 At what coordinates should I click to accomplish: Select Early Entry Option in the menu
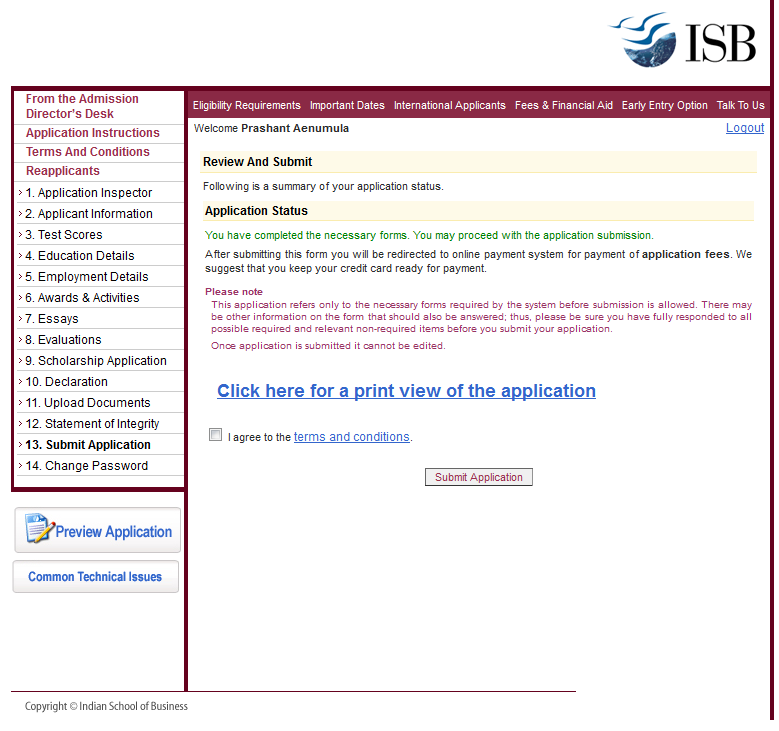click(x=664, y=105)
